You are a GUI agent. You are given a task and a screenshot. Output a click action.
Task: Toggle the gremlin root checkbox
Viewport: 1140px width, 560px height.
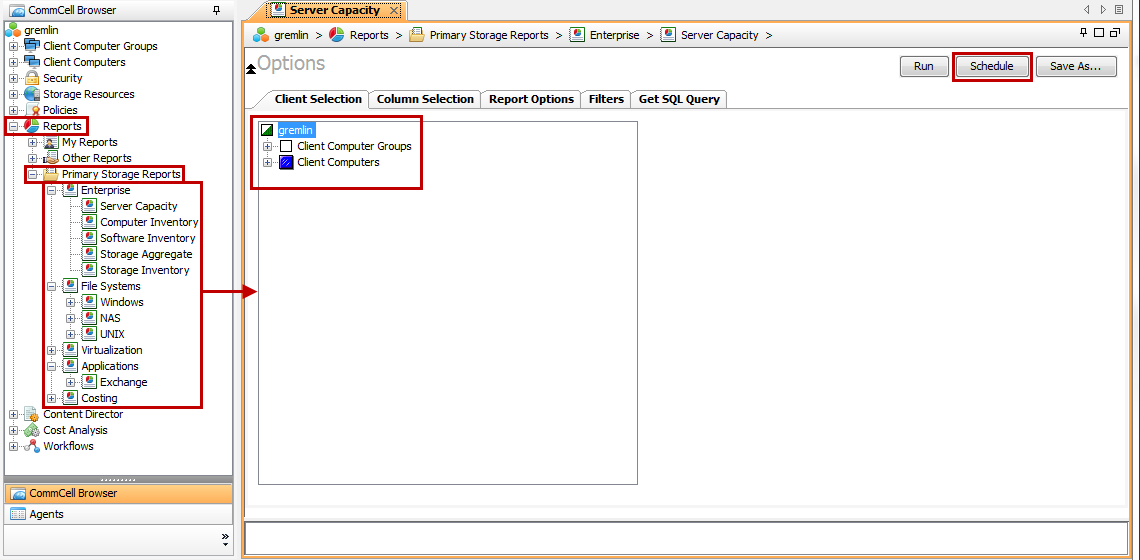[267, 130]
